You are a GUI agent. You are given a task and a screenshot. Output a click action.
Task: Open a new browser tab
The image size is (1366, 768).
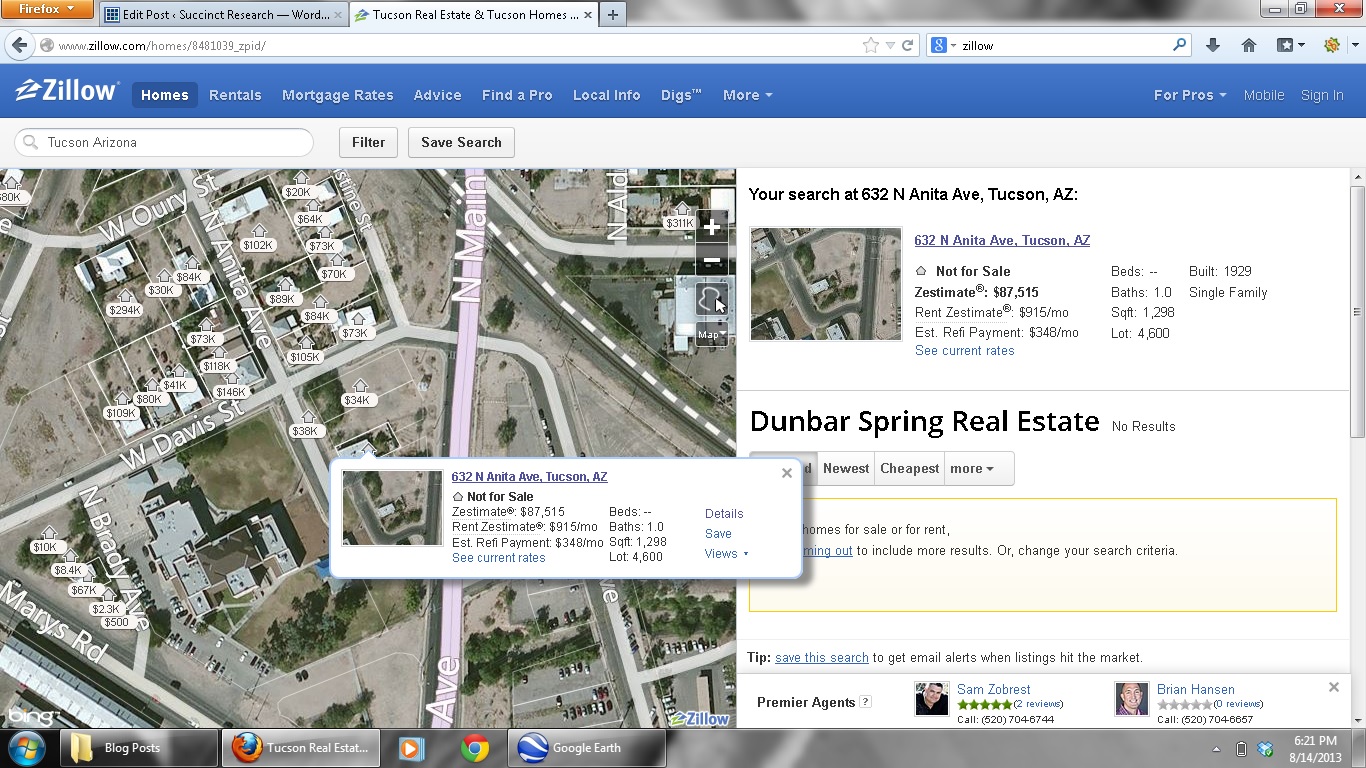pyautogui.click(x=612, y=15)
